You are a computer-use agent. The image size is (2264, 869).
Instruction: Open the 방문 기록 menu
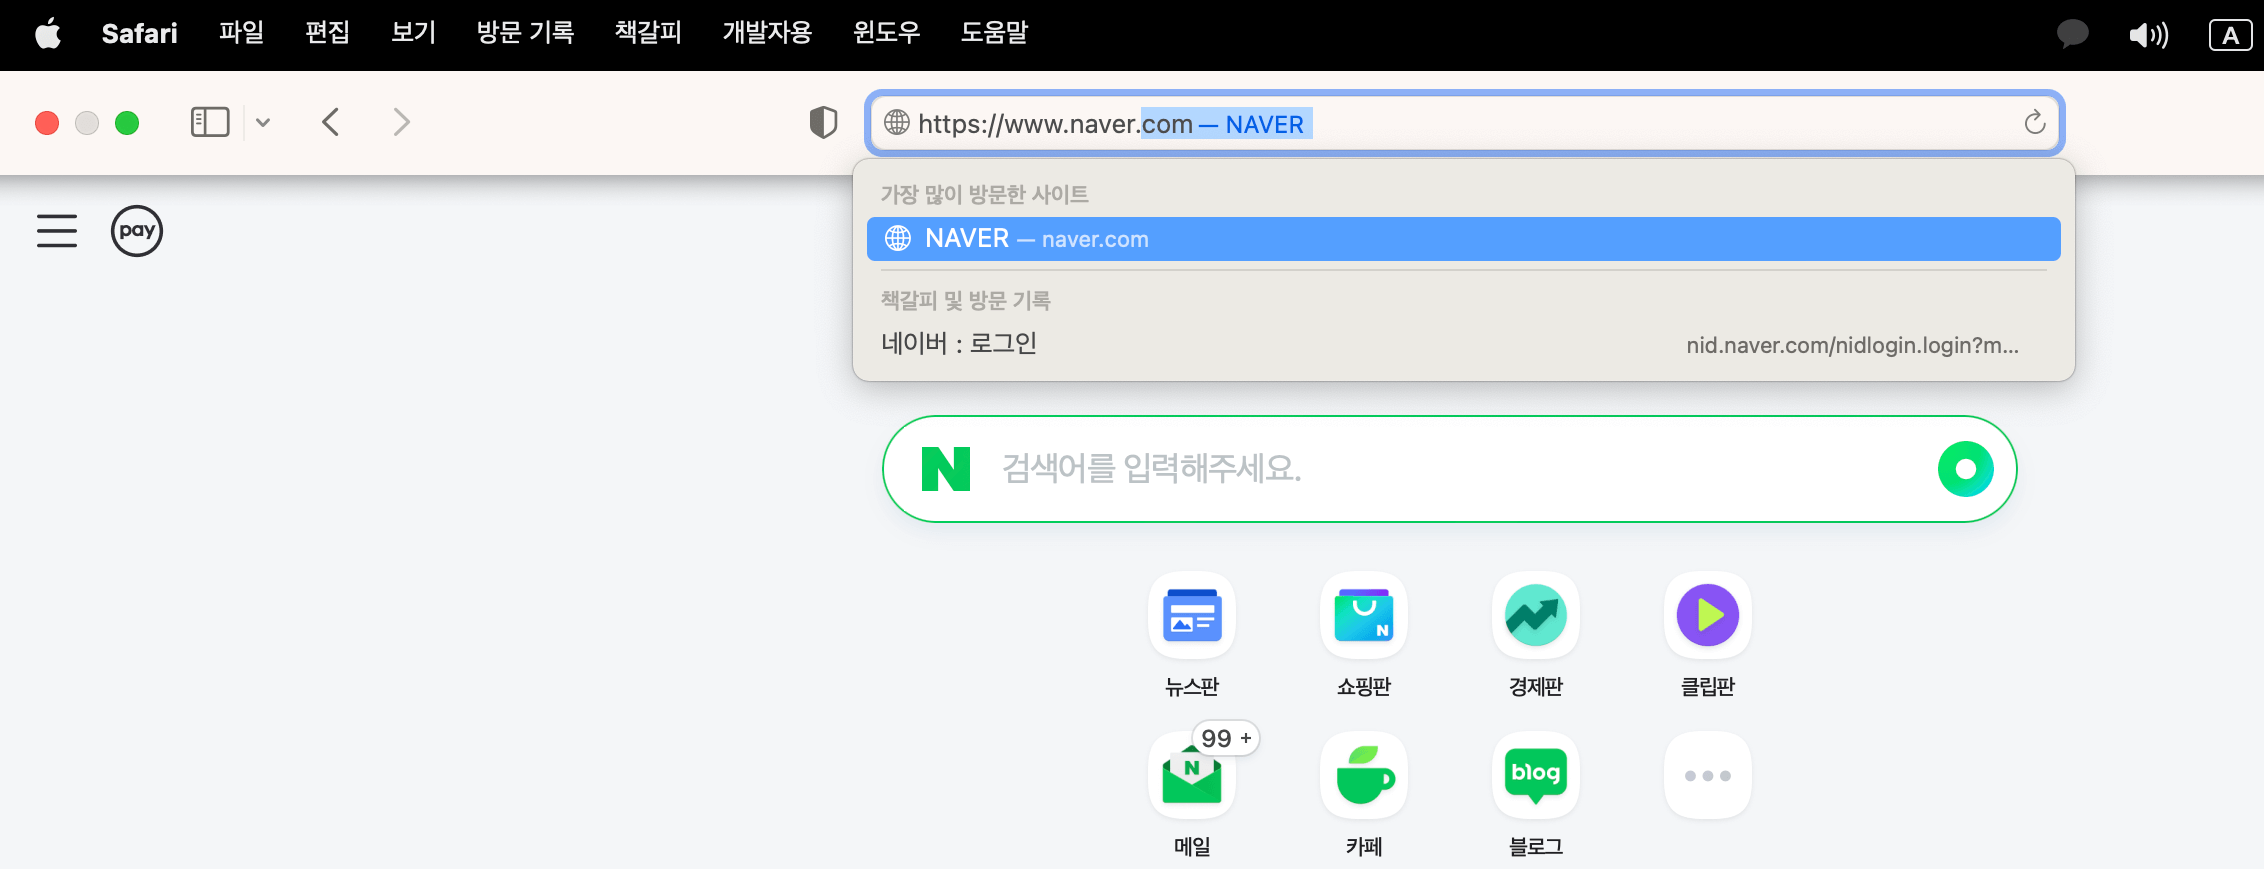pos(525,33)
